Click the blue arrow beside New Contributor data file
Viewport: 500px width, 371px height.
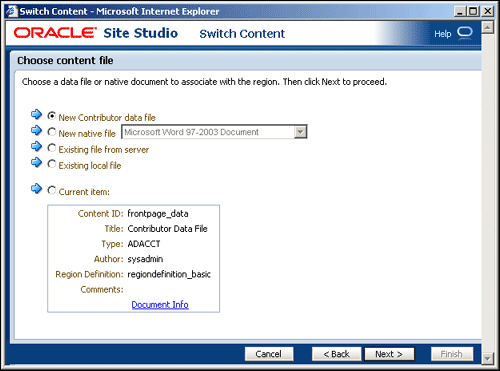[36, 114]
